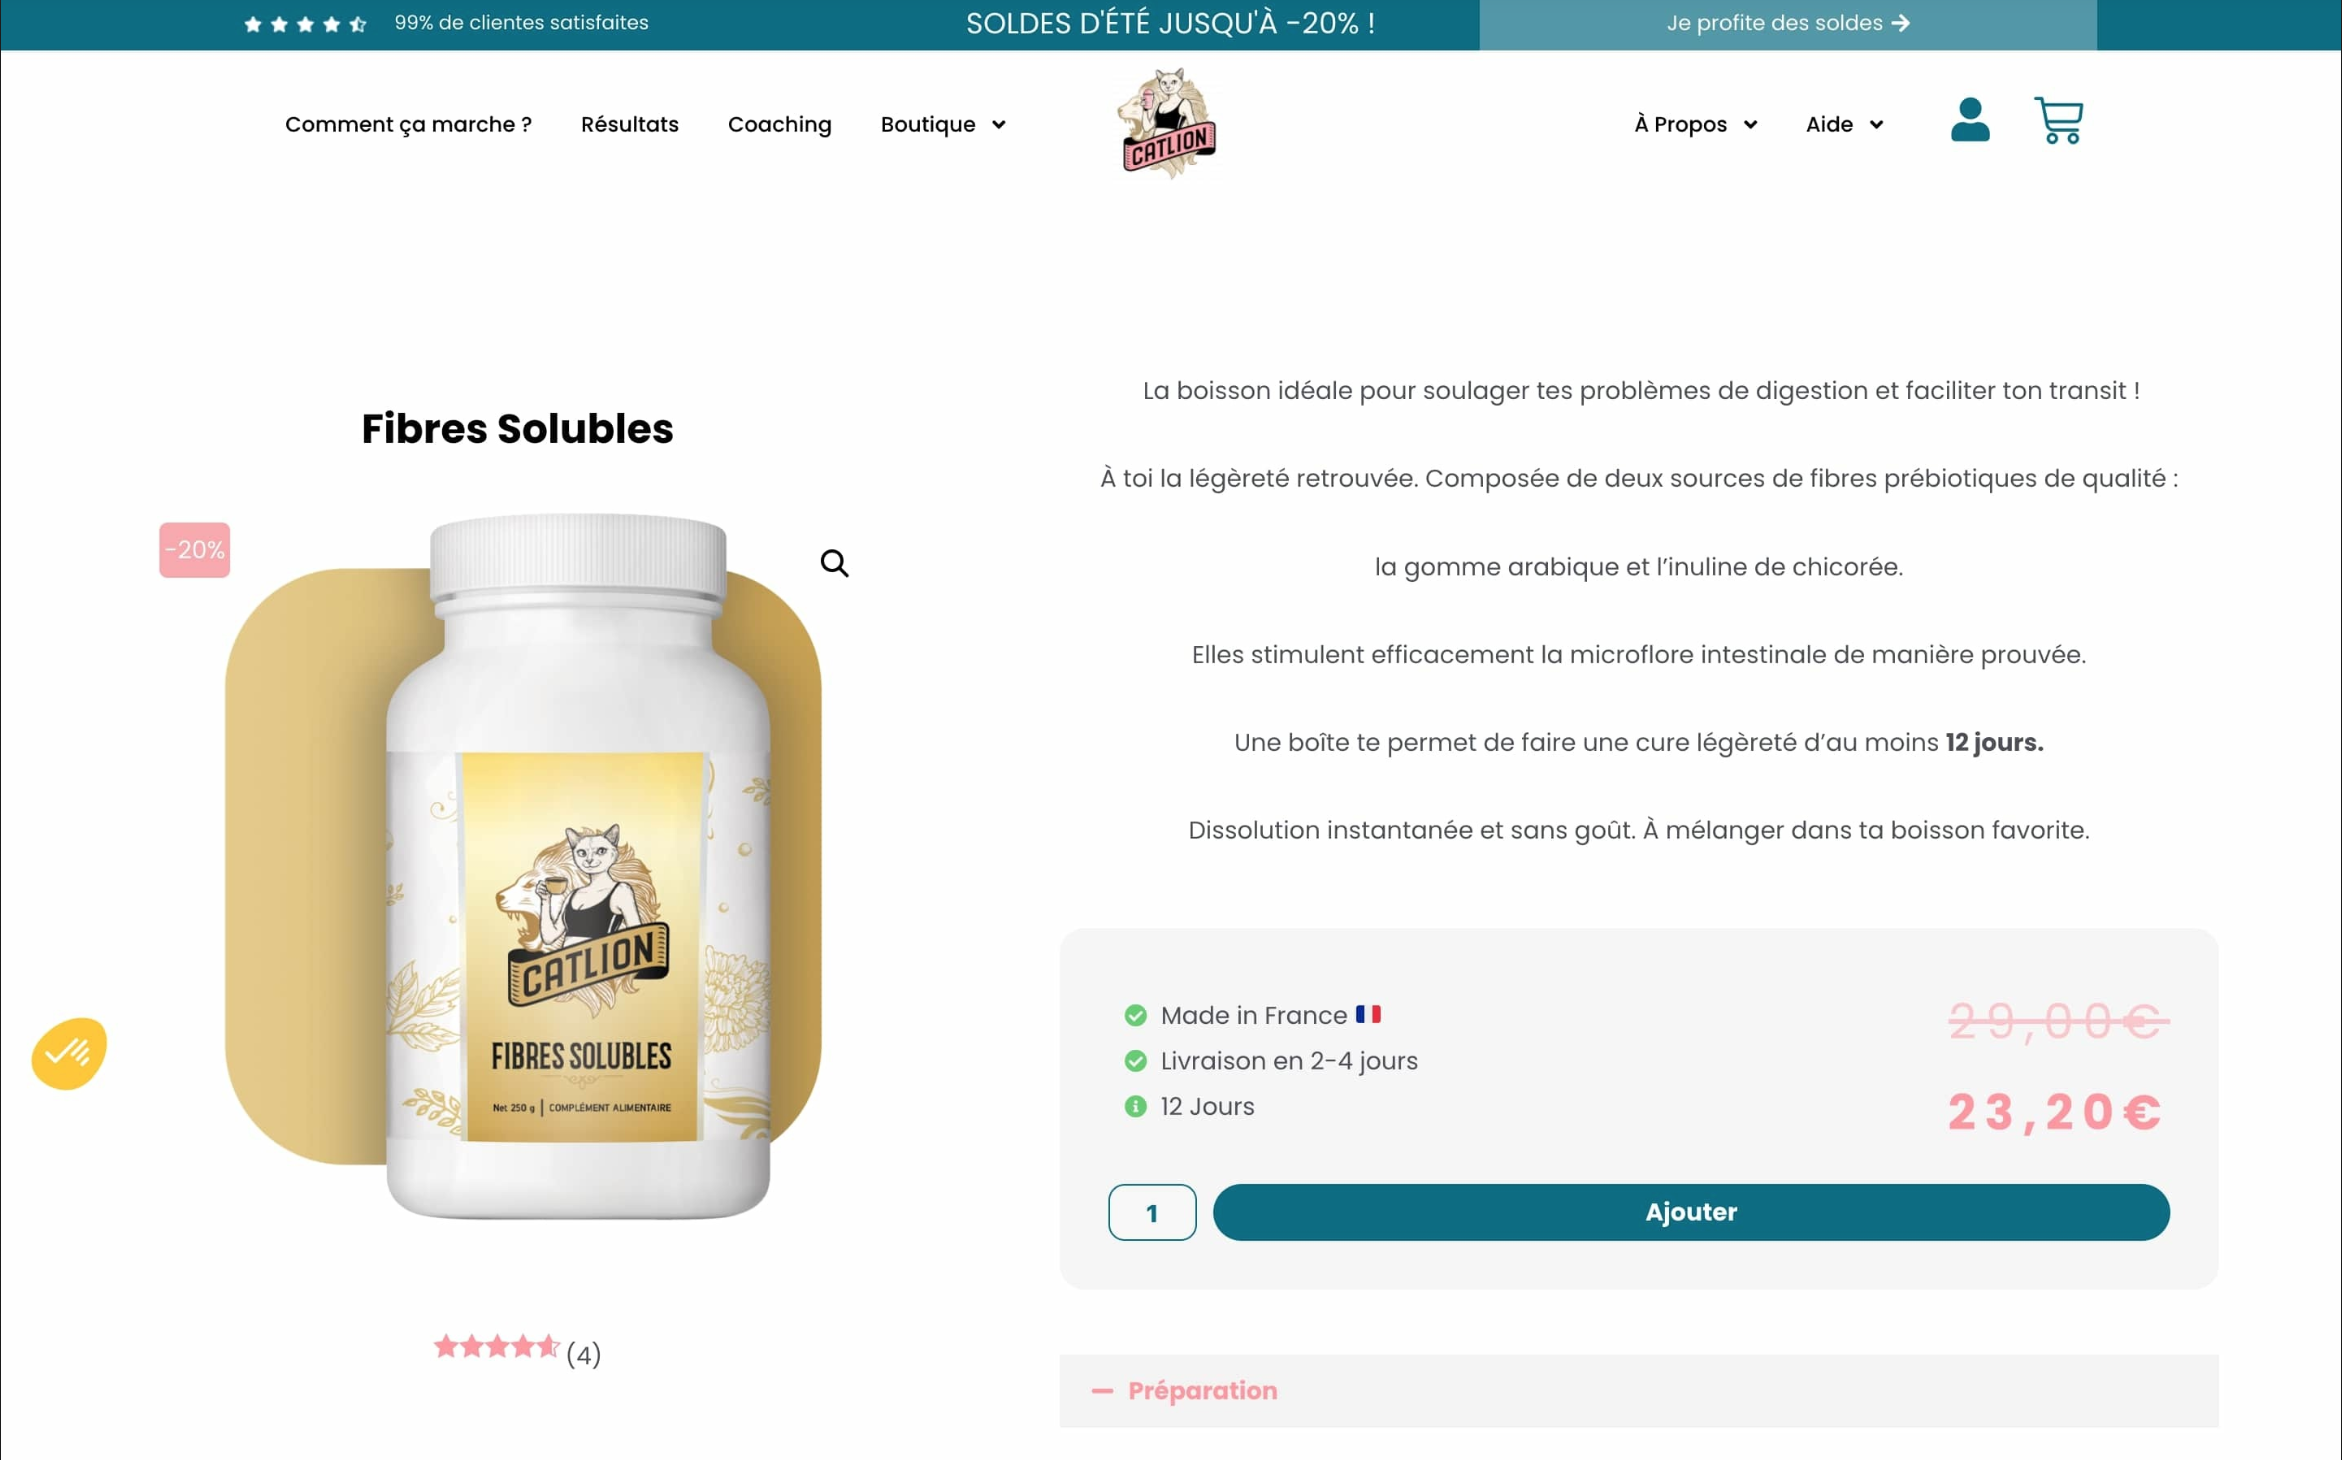
Task: Click the white stars in top banner
Action: (306, 24)
